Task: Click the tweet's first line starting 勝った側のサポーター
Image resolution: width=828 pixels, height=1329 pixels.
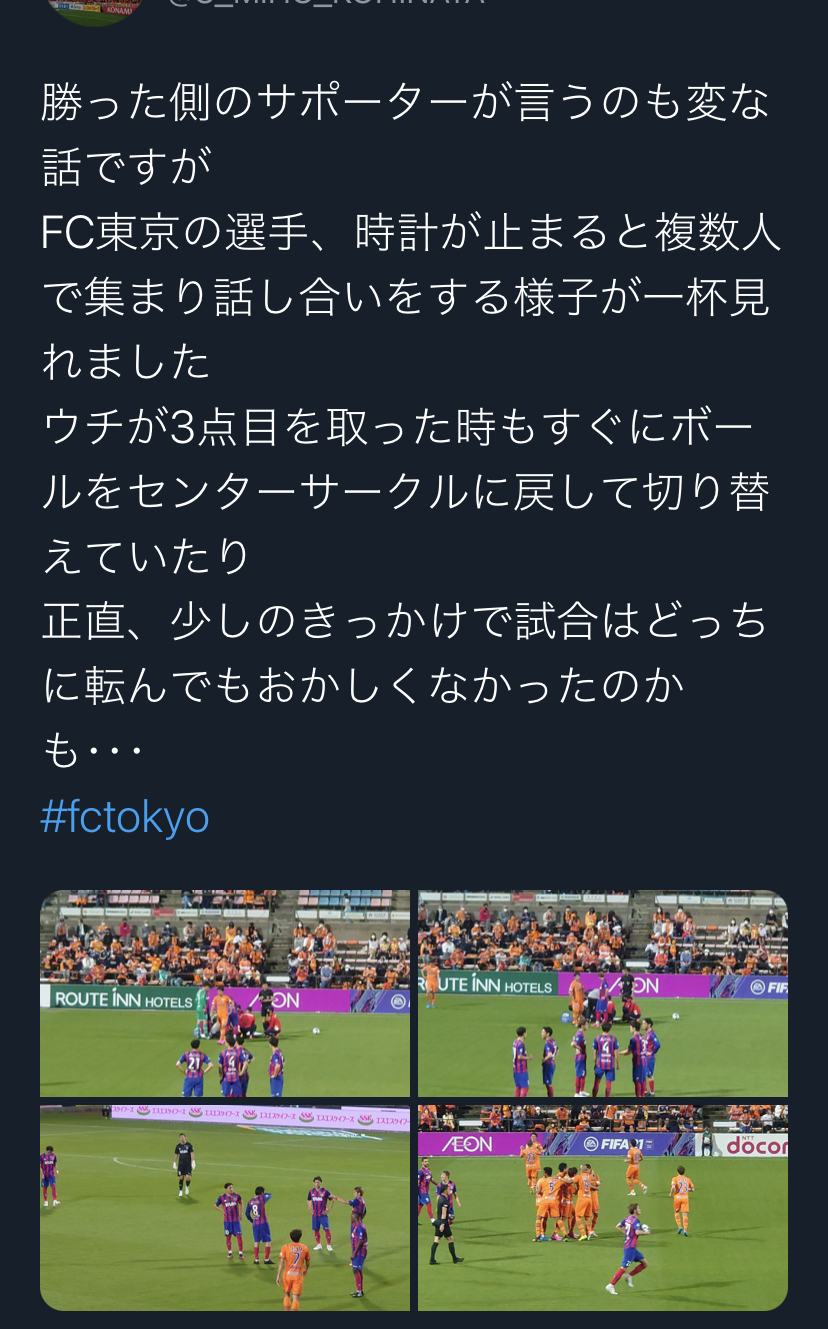Action: (405, 102)
